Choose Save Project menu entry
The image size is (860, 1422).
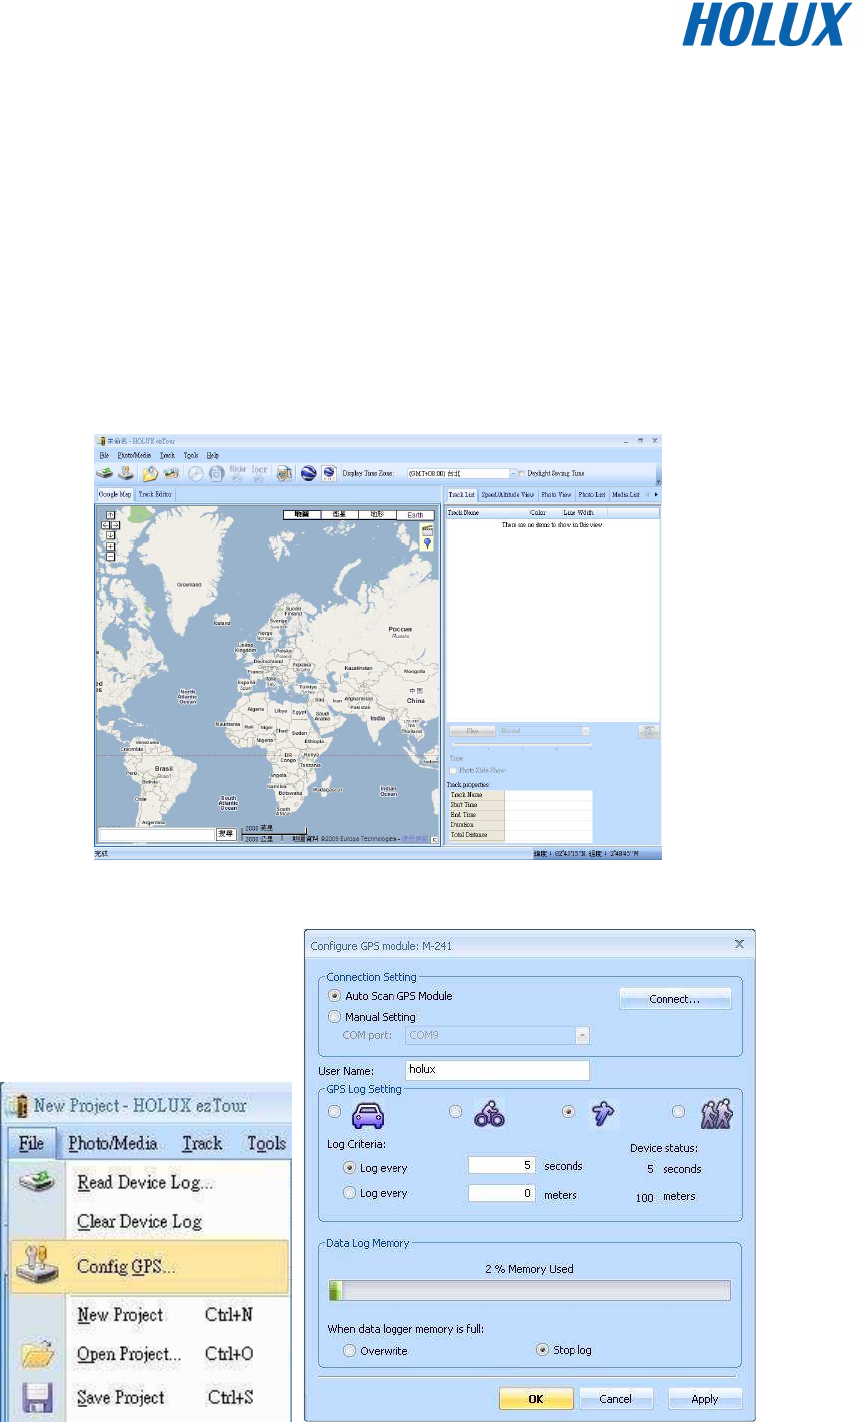[121, 1397]
